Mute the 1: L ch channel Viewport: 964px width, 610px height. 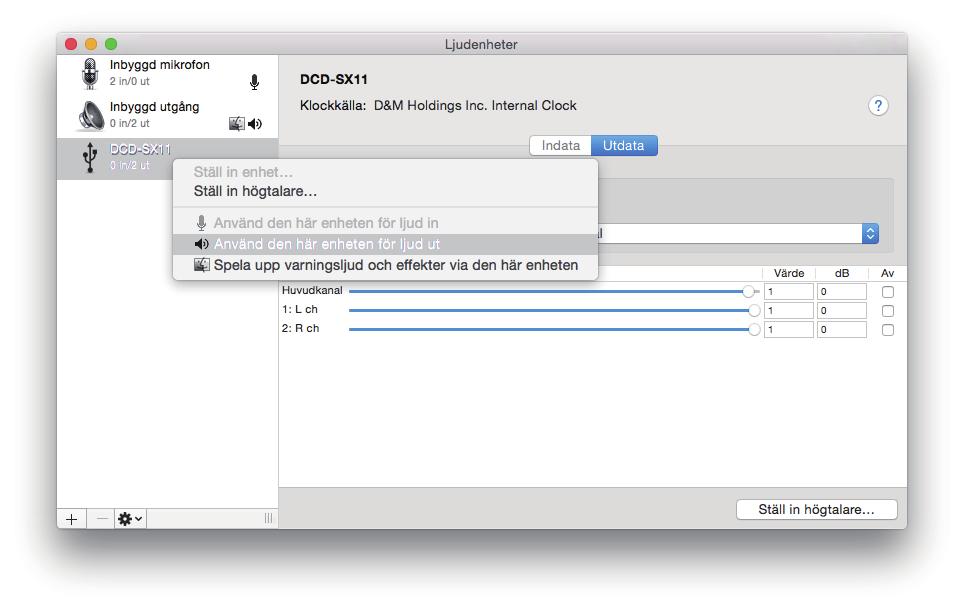pyautogui.click(x=888, y=311)
